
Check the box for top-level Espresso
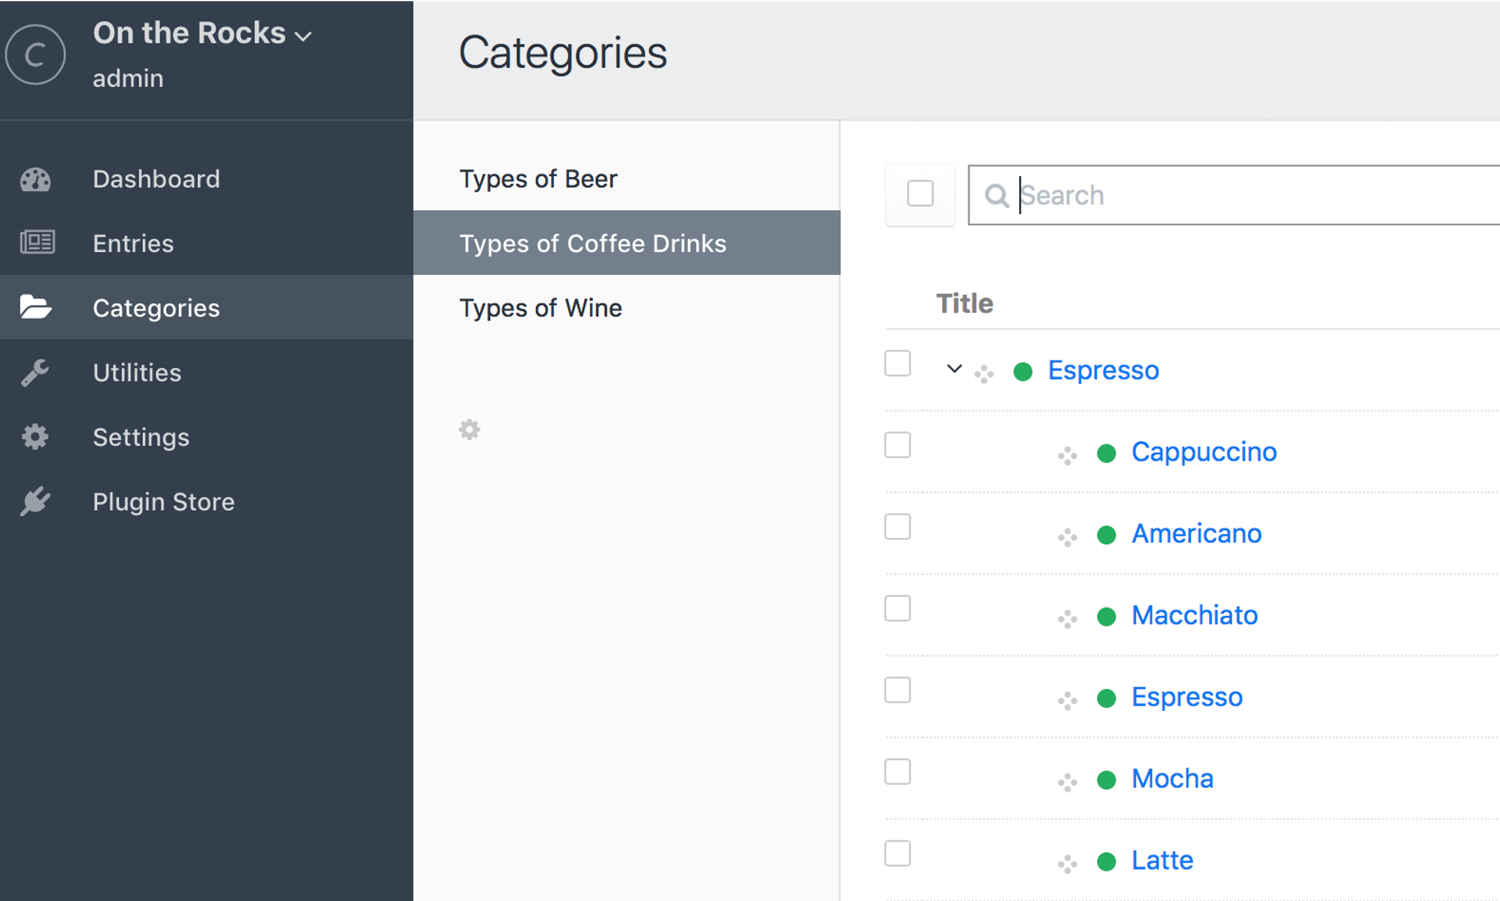coord(898,363)
